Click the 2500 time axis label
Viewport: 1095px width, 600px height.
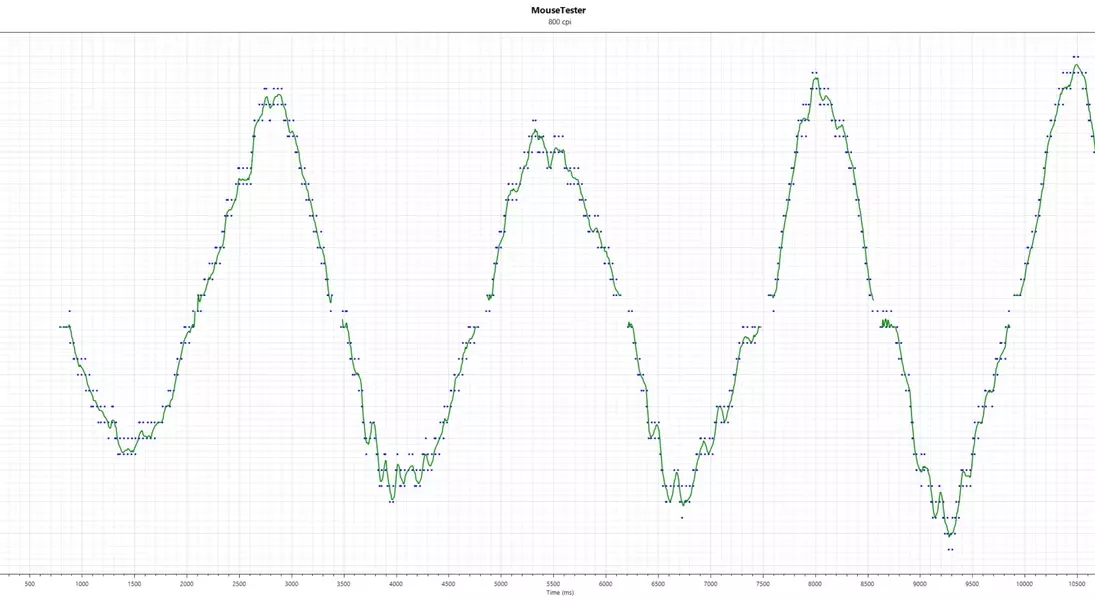(x=239, y=584)
